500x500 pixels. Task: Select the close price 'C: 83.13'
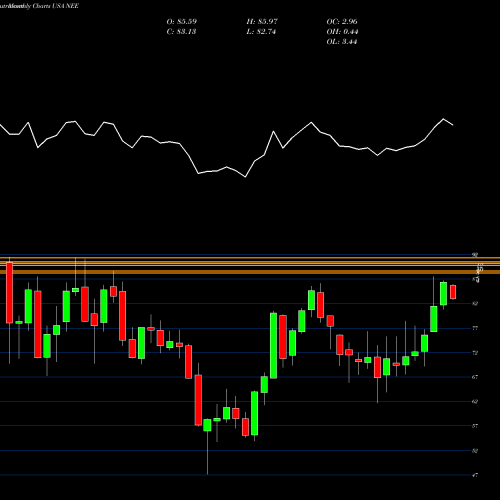coord(181,32)
